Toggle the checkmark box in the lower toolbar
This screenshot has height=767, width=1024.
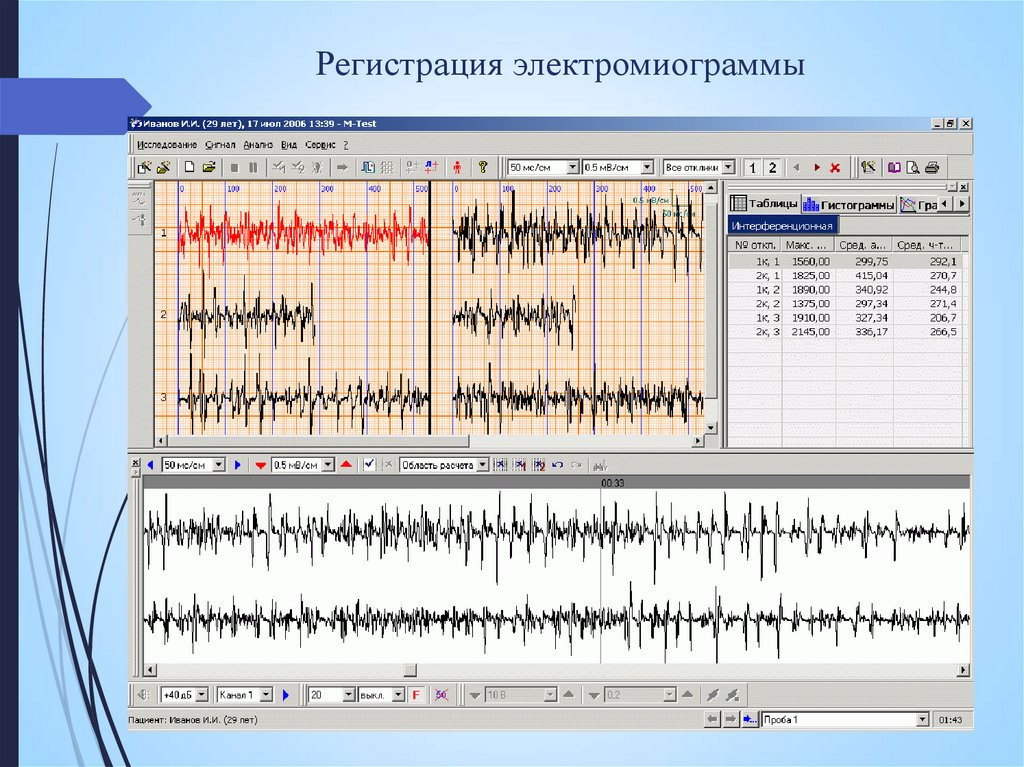(370, 464)
